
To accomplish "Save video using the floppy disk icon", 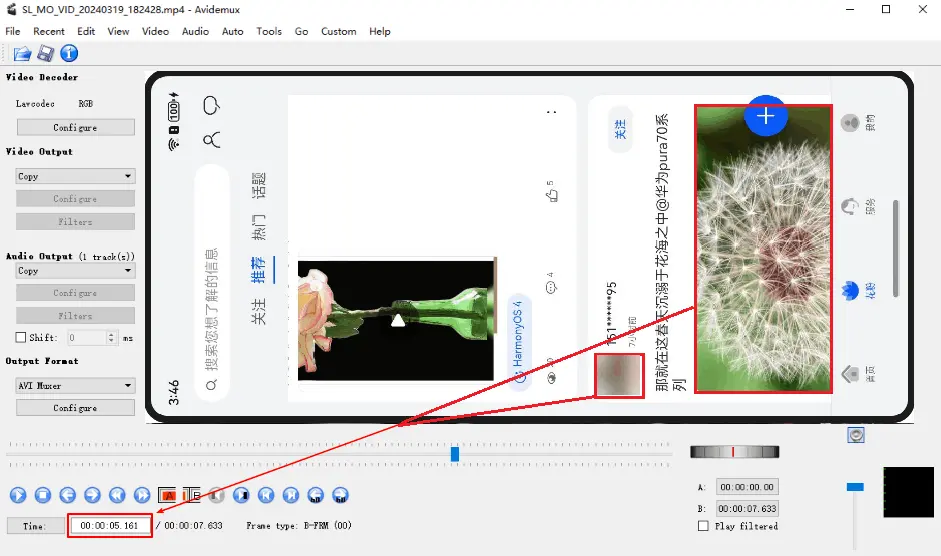I will coord(46,53).
